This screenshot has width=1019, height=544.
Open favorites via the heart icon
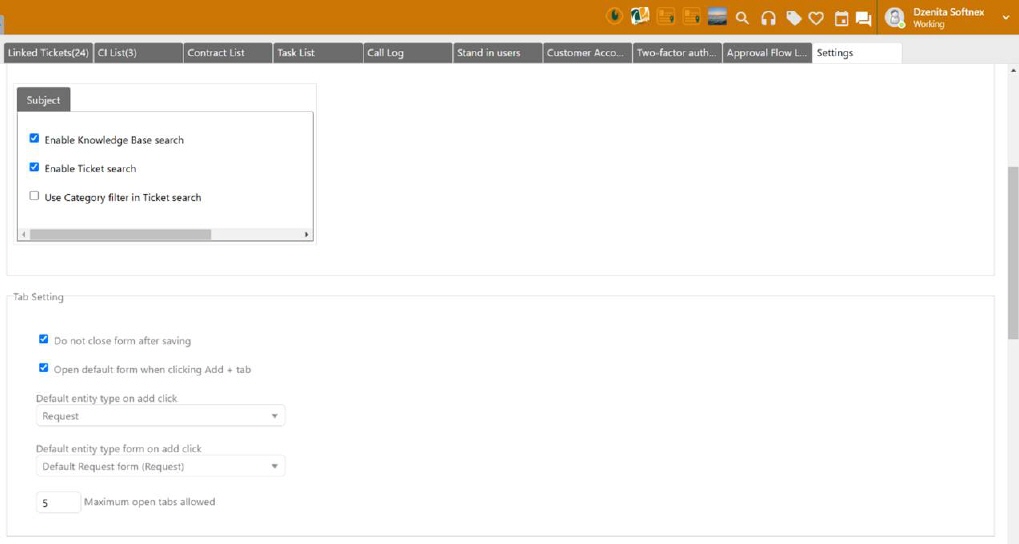(816, 18)
